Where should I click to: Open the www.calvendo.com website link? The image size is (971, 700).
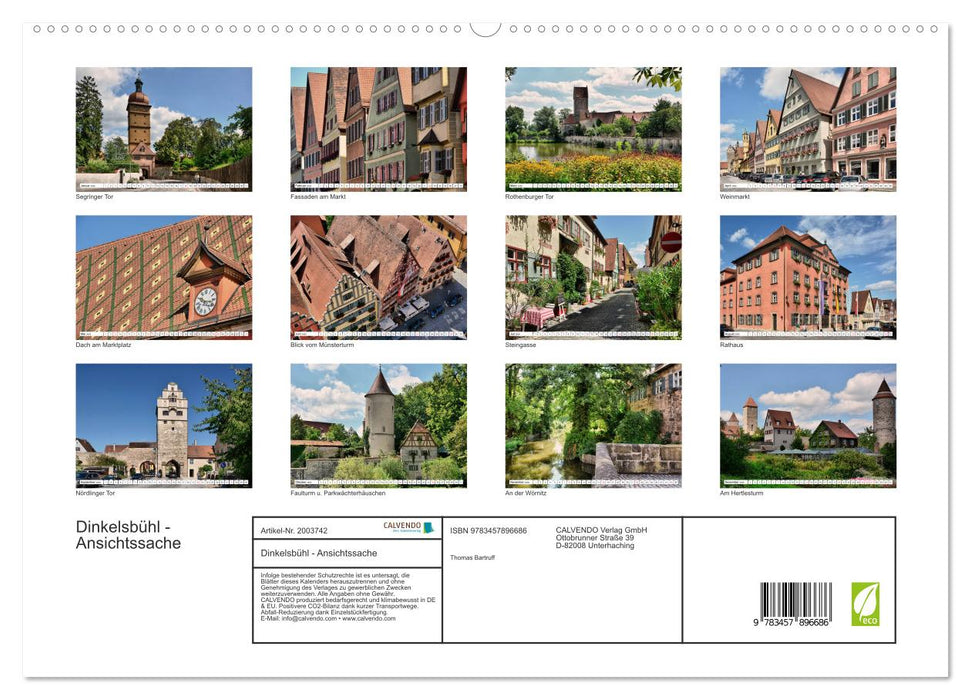(370, 618)
